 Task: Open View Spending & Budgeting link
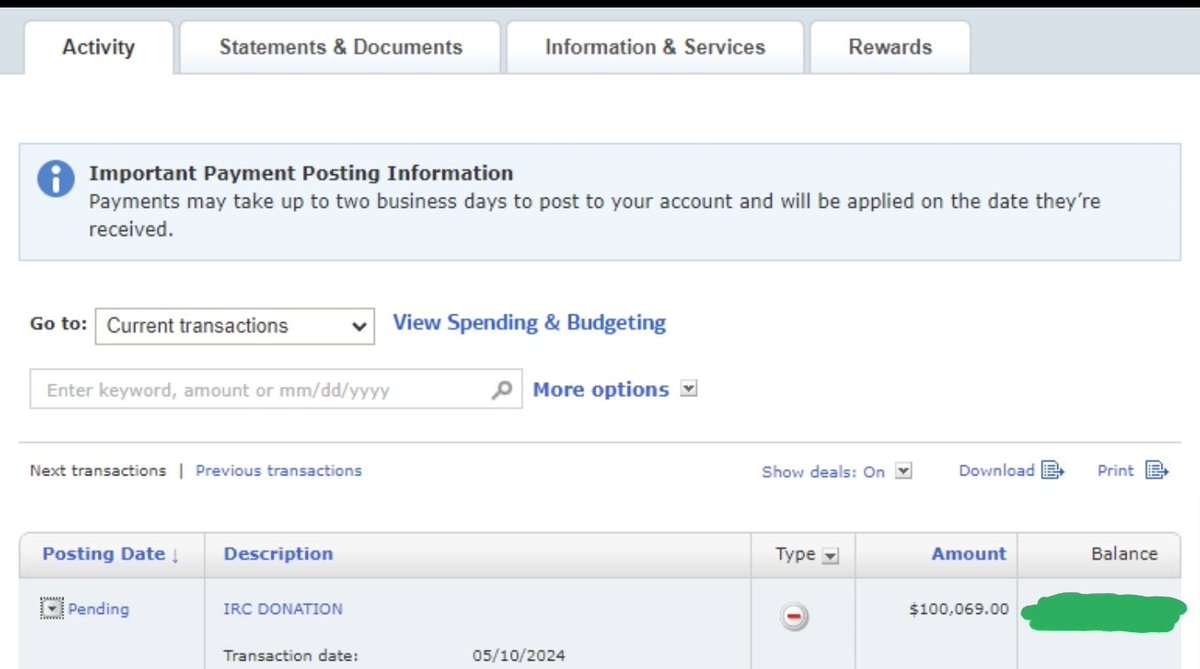coord(529,323)
